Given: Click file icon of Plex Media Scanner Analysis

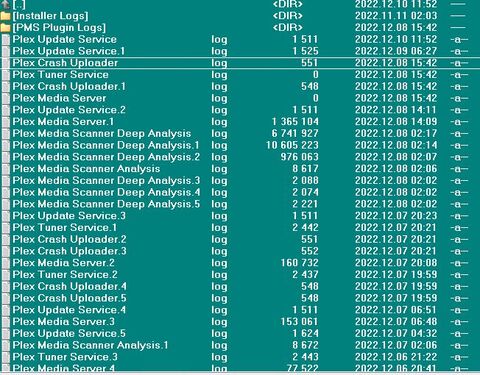Looking at the screenshot, I should pos(6,169).
